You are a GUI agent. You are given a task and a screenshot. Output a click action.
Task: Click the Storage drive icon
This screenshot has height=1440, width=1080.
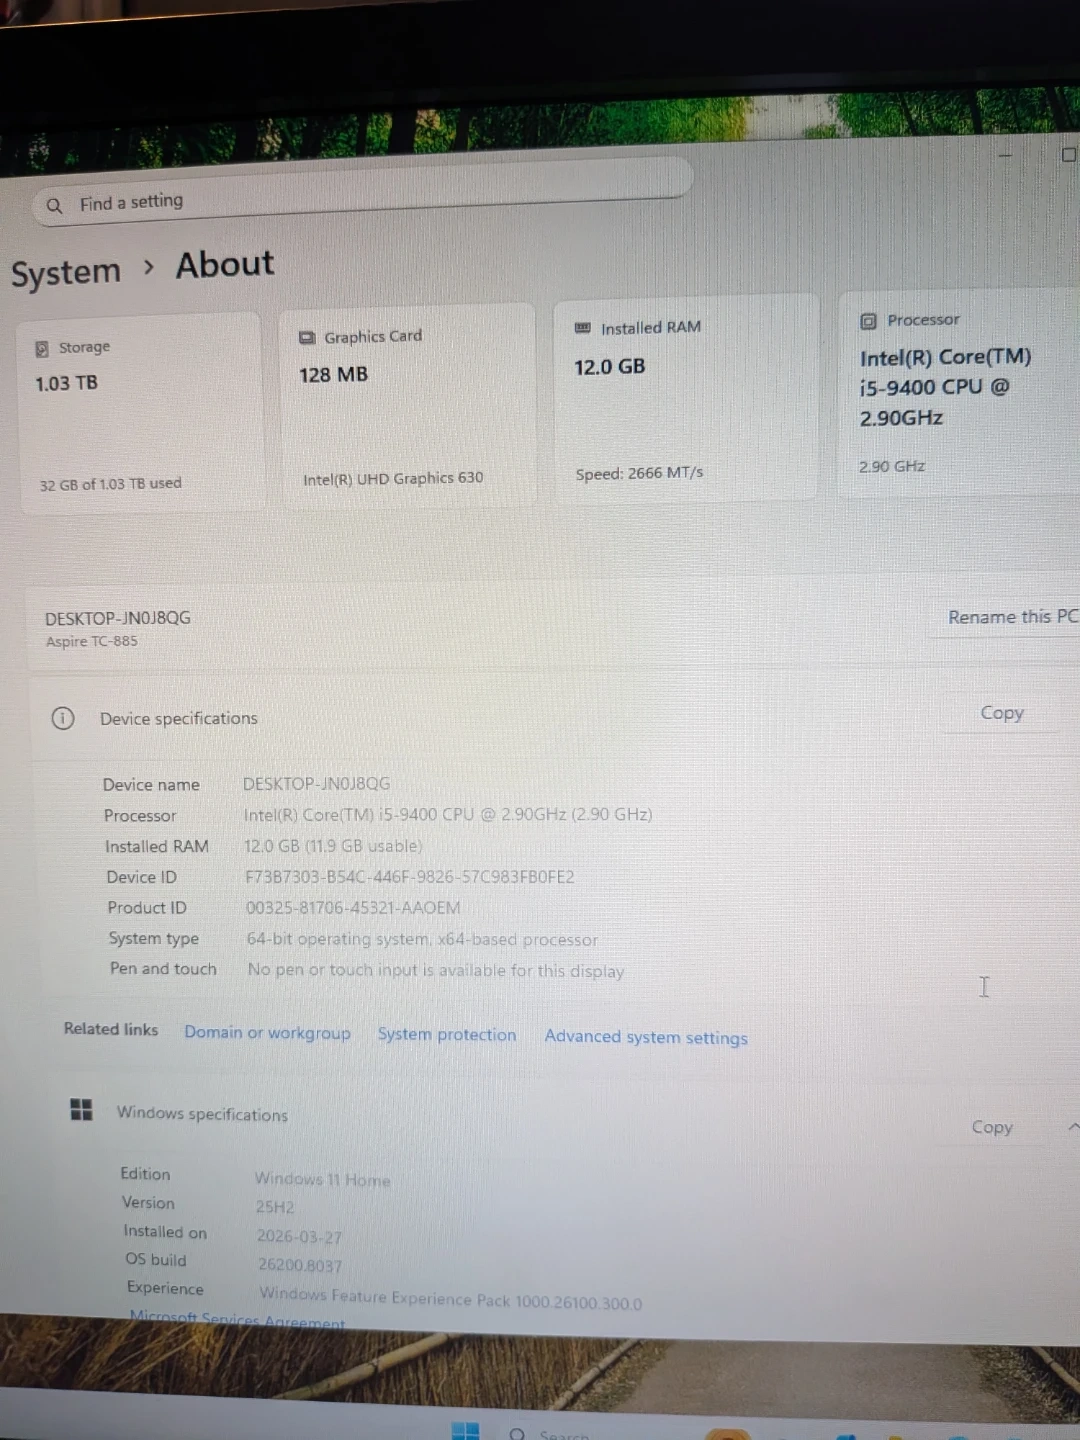click(42, 349)
